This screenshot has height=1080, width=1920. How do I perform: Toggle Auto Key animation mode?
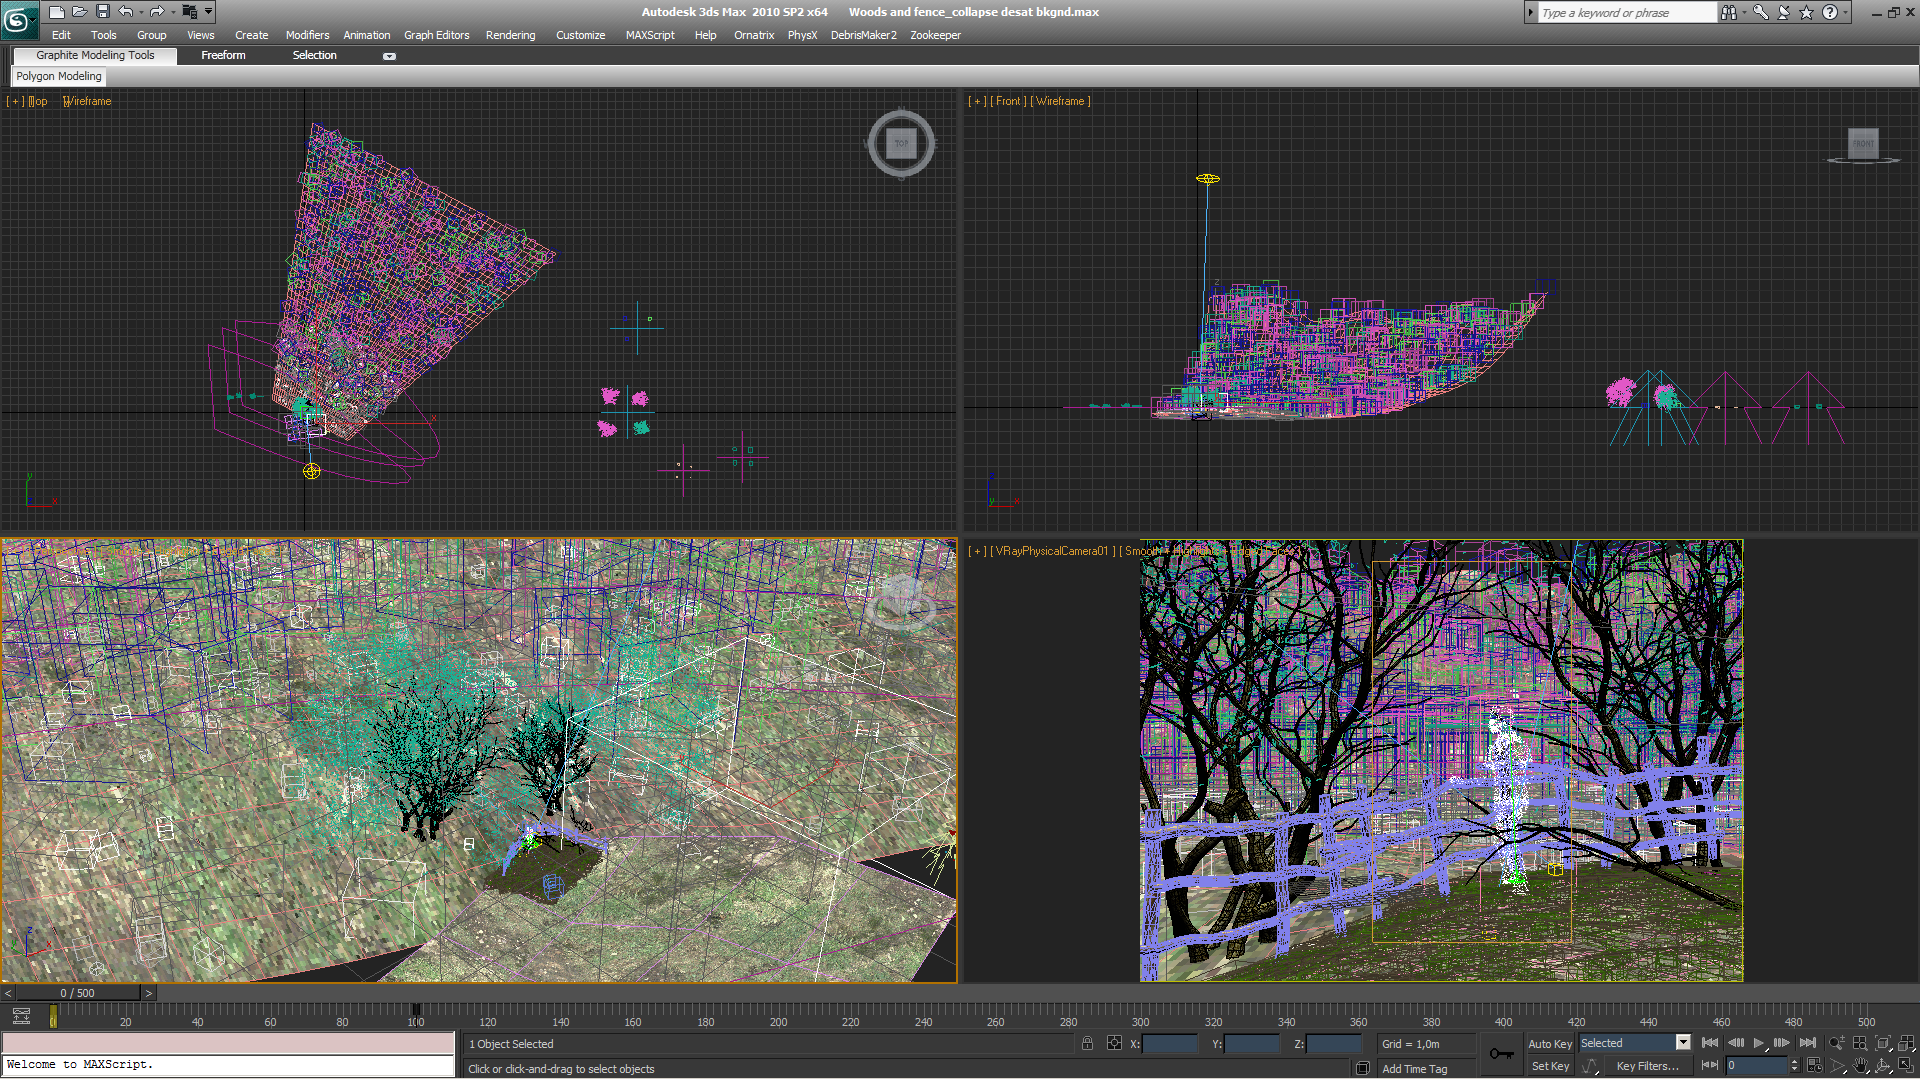tap(1549, 1043)
